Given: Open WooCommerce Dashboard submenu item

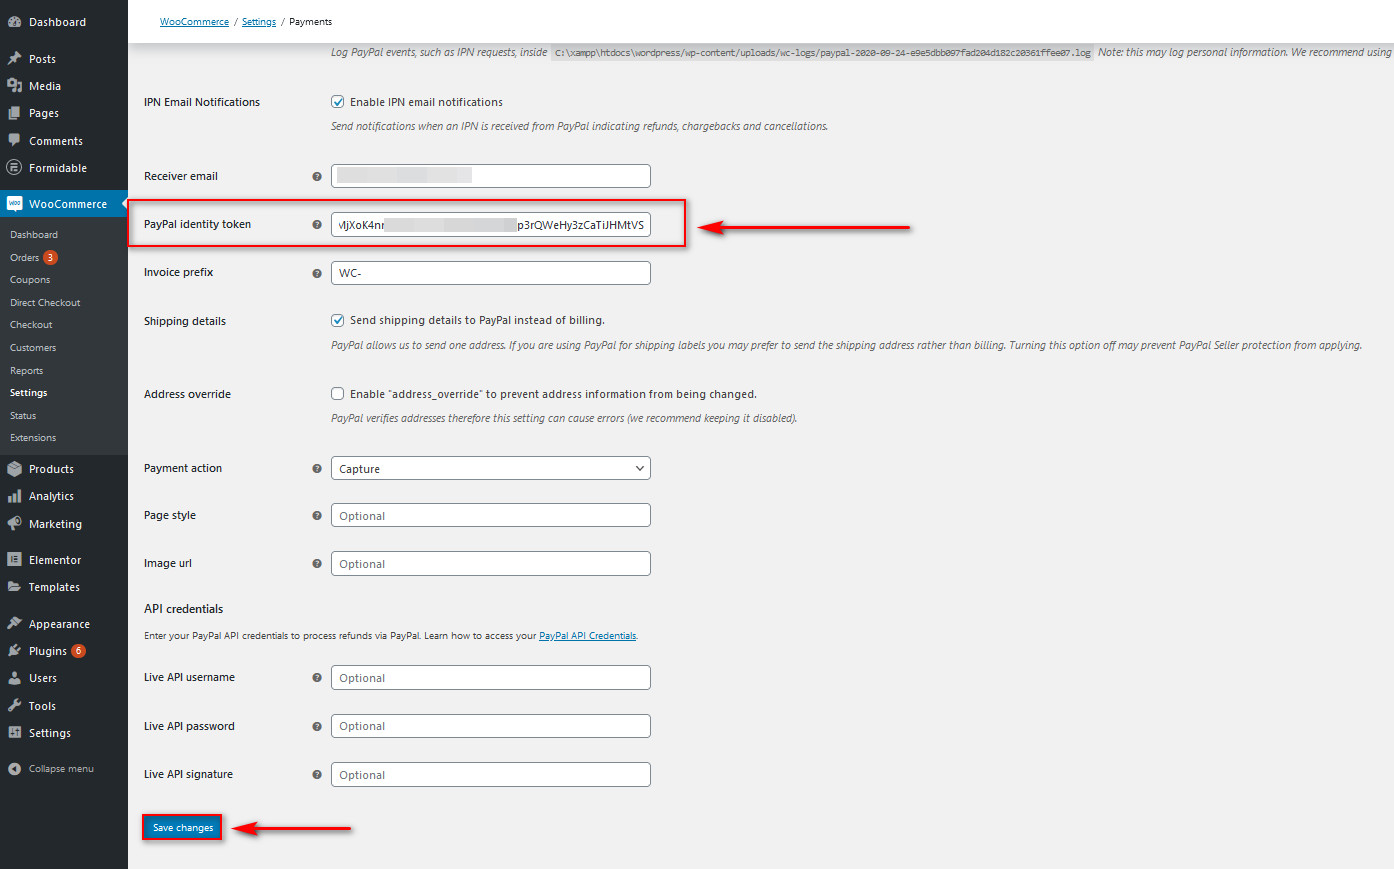Looking at the screenshot, I should coord(34,235).
